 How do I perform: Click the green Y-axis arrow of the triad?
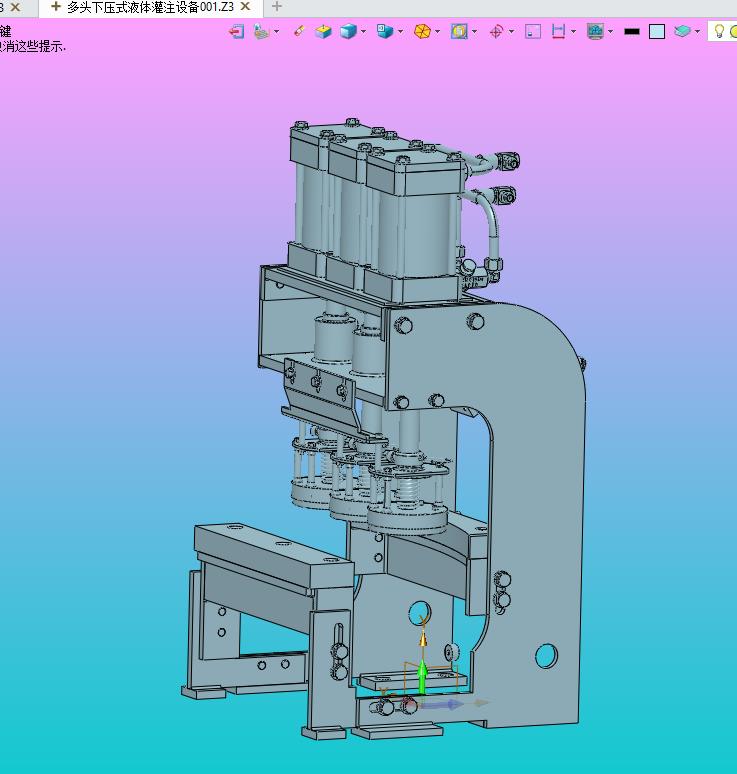point(422,677)
